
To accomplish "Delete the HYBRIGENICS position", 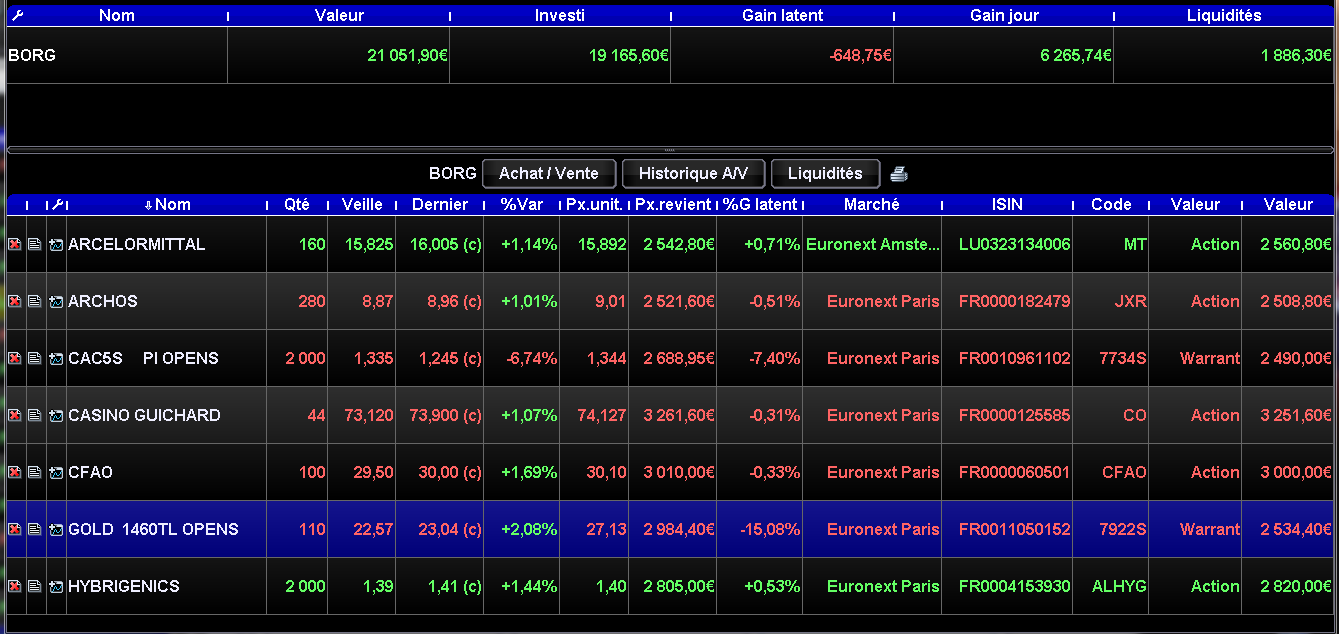I will [15, 587].
